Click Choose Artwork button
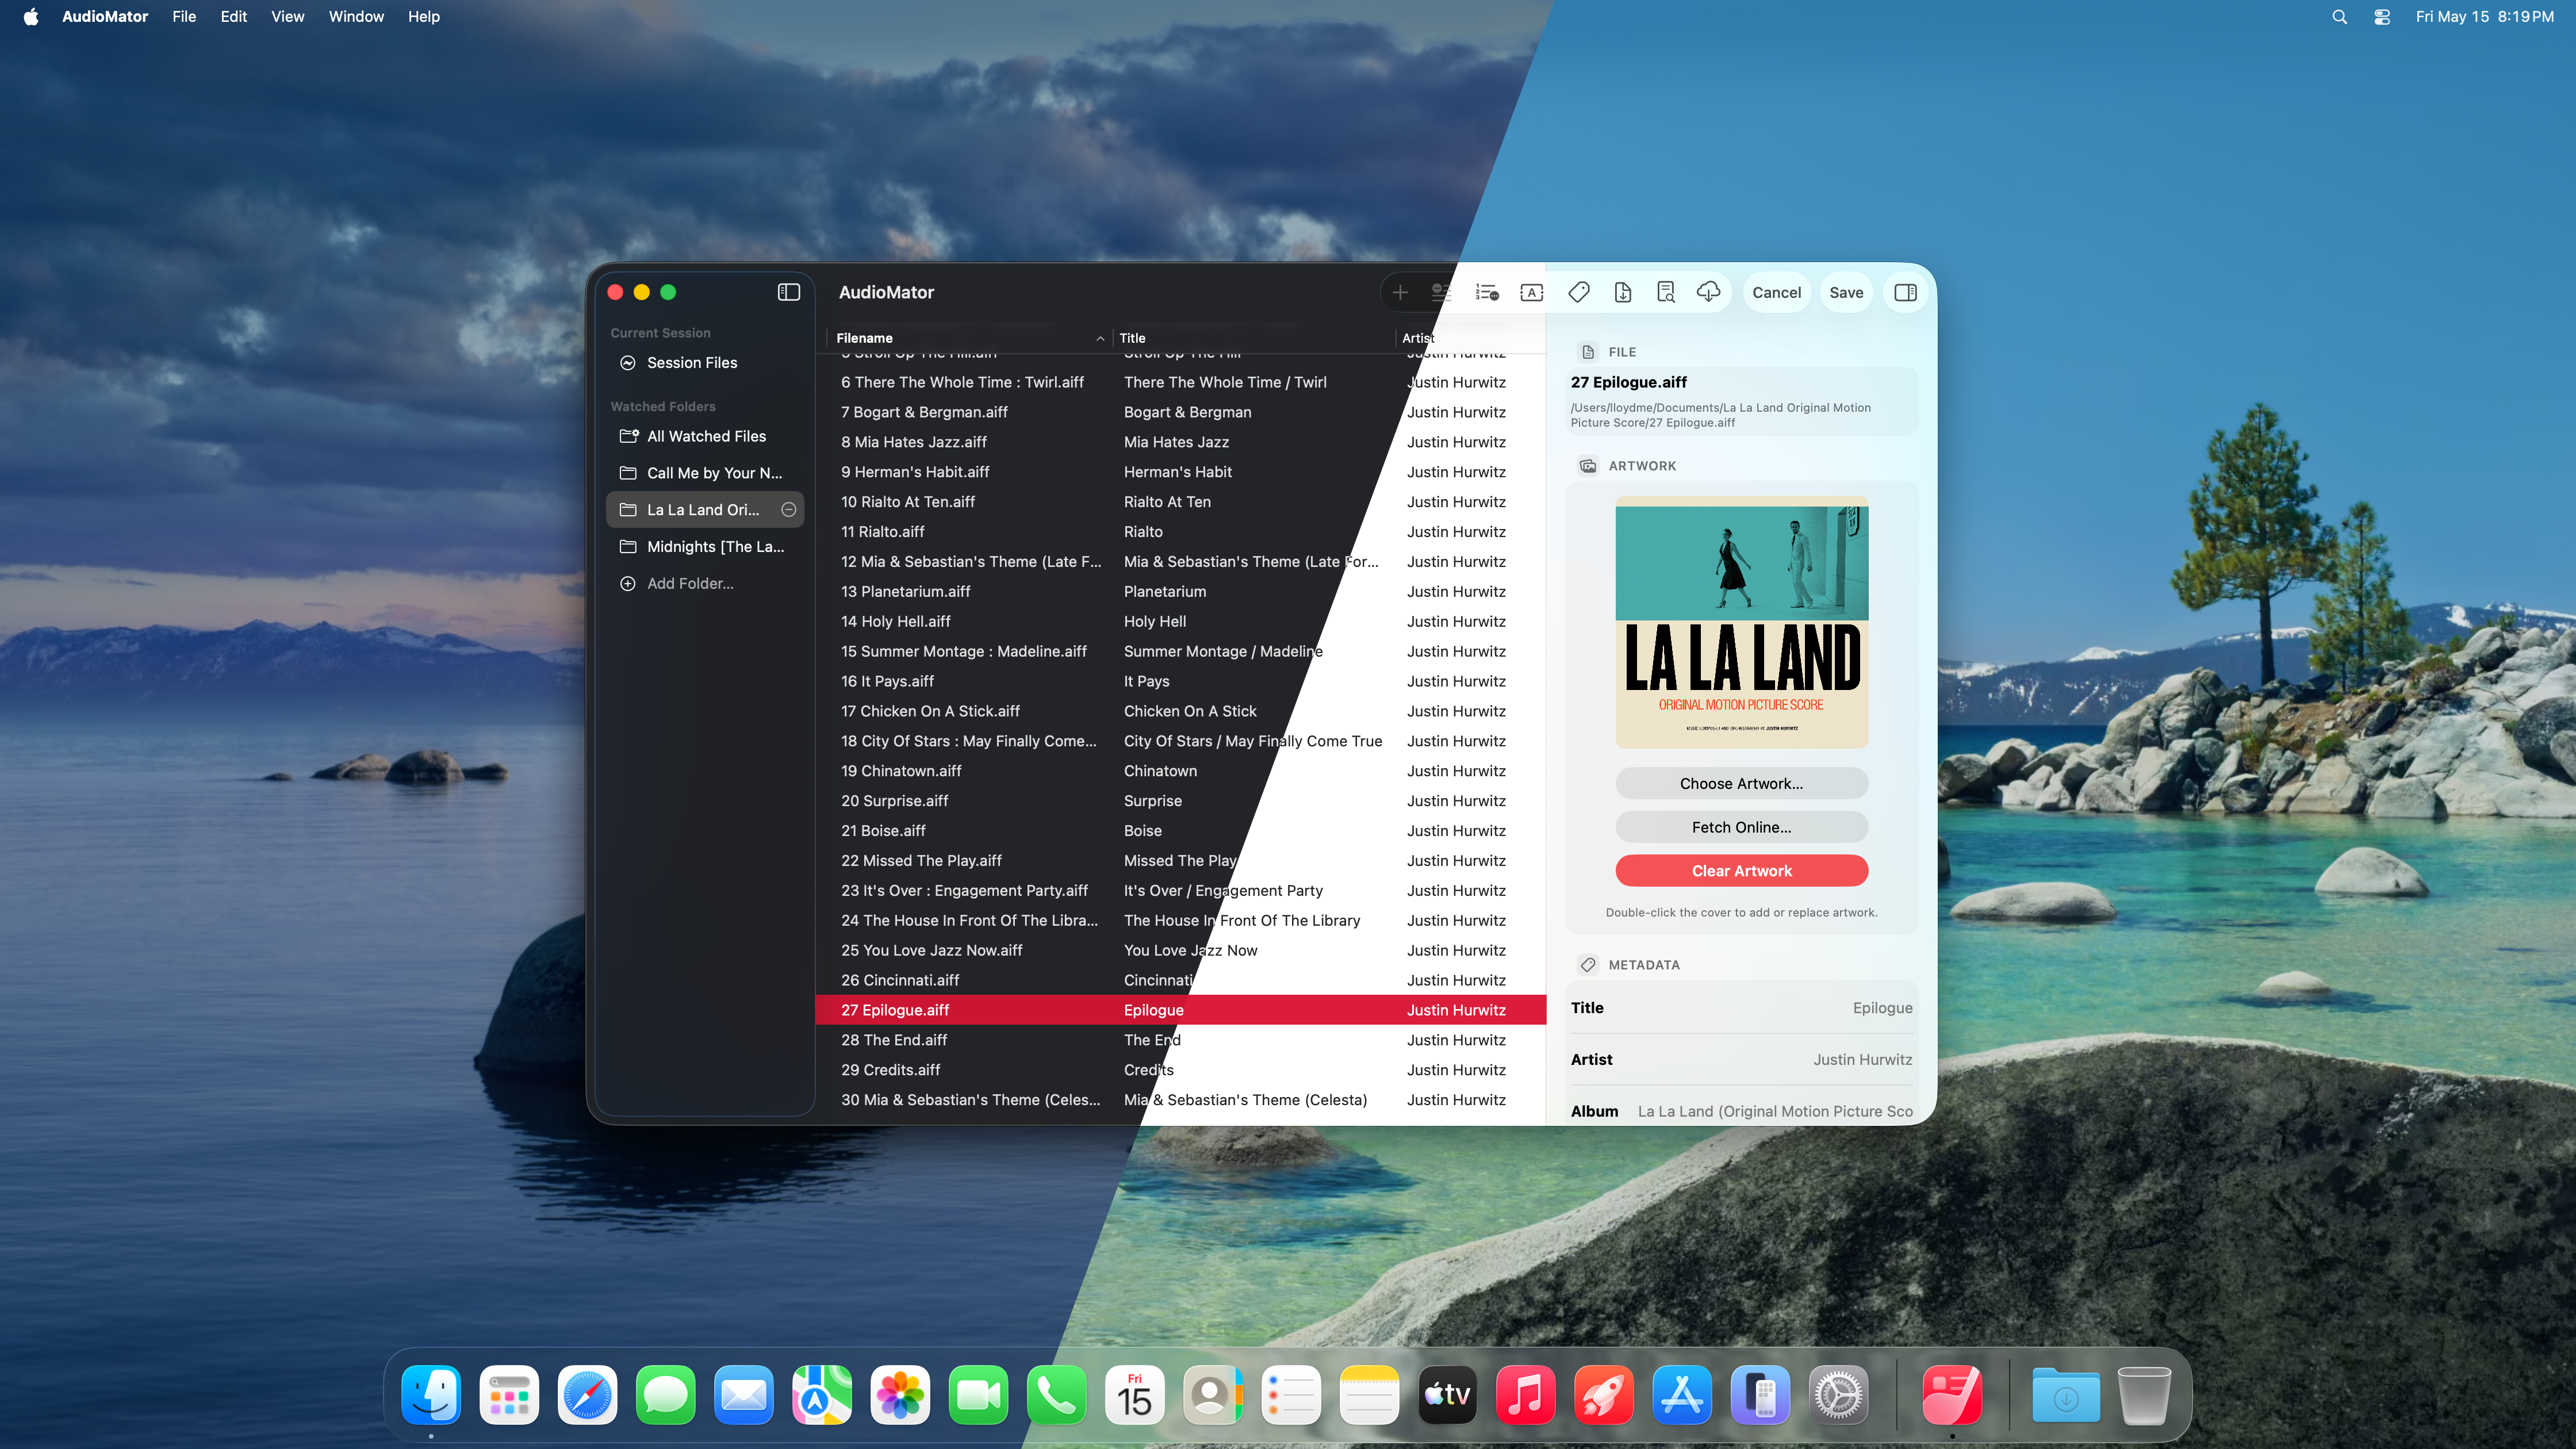This screenshot has width=2576, height=1449. tap(1741, 783)
